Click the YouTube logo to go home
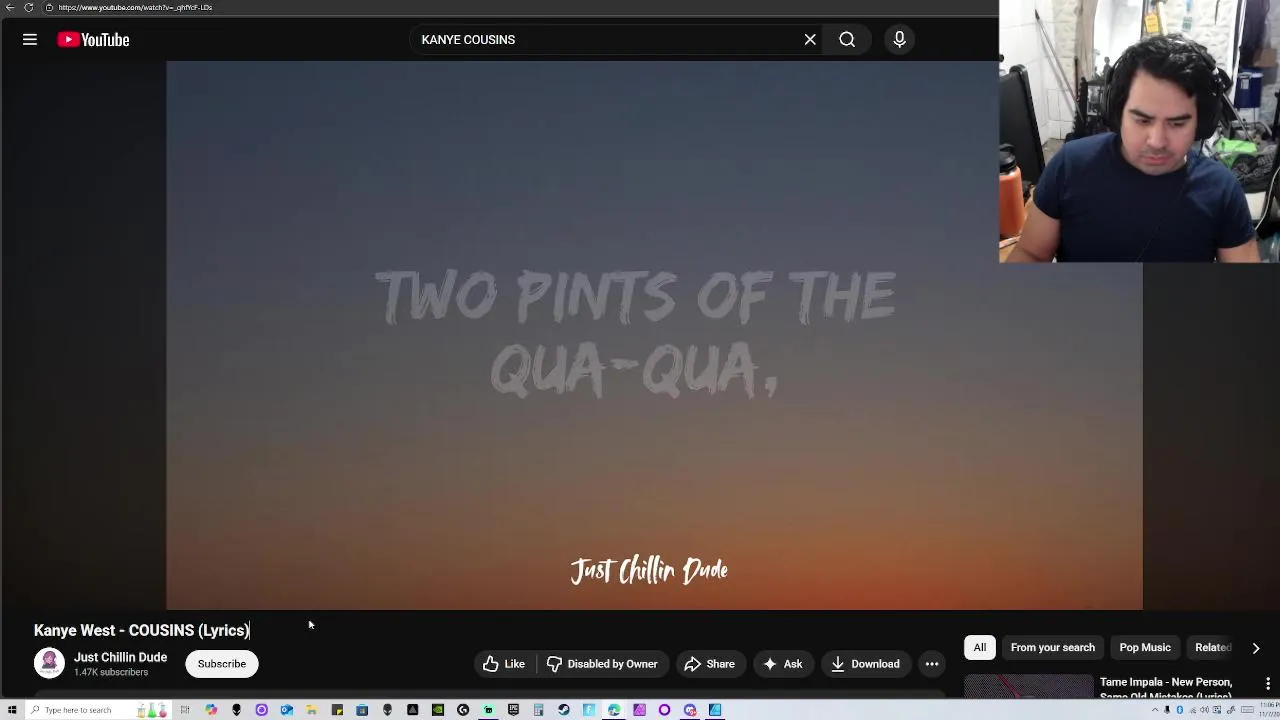 pos(93,40)
